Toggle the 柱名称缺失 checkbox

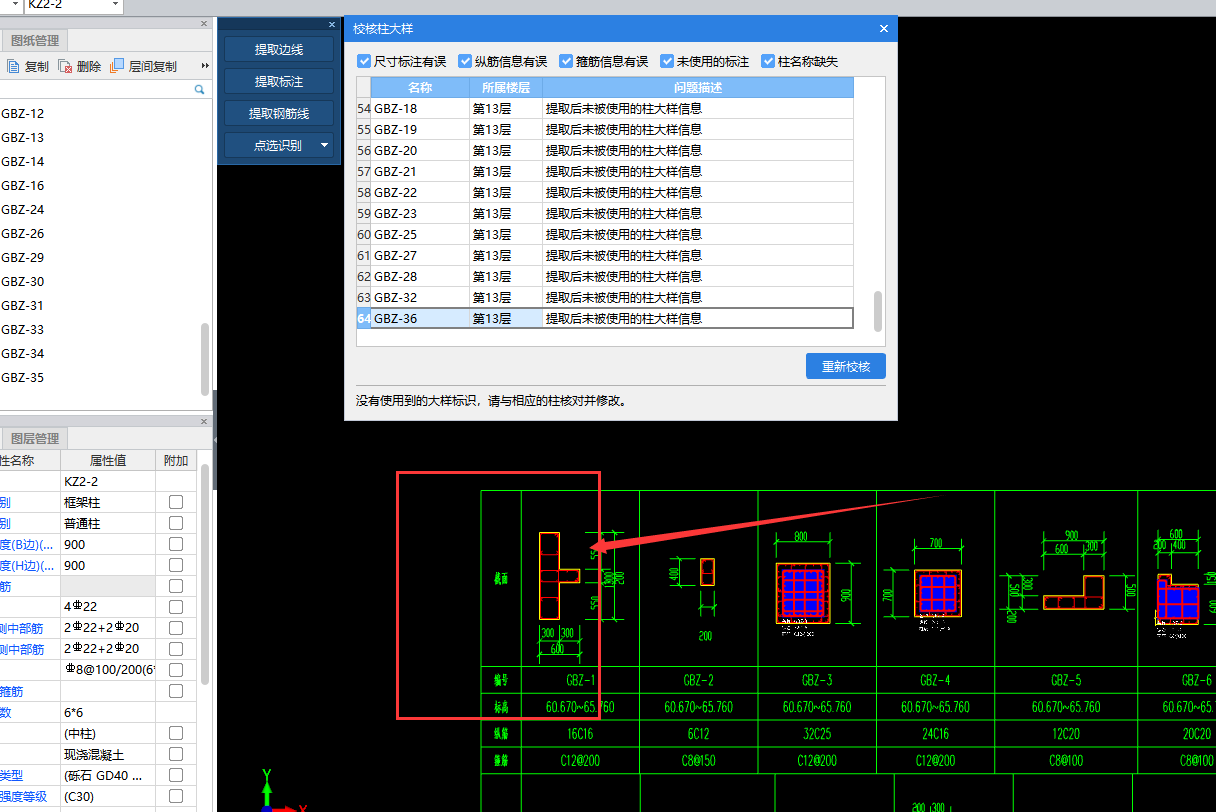[x=768, y=61]
